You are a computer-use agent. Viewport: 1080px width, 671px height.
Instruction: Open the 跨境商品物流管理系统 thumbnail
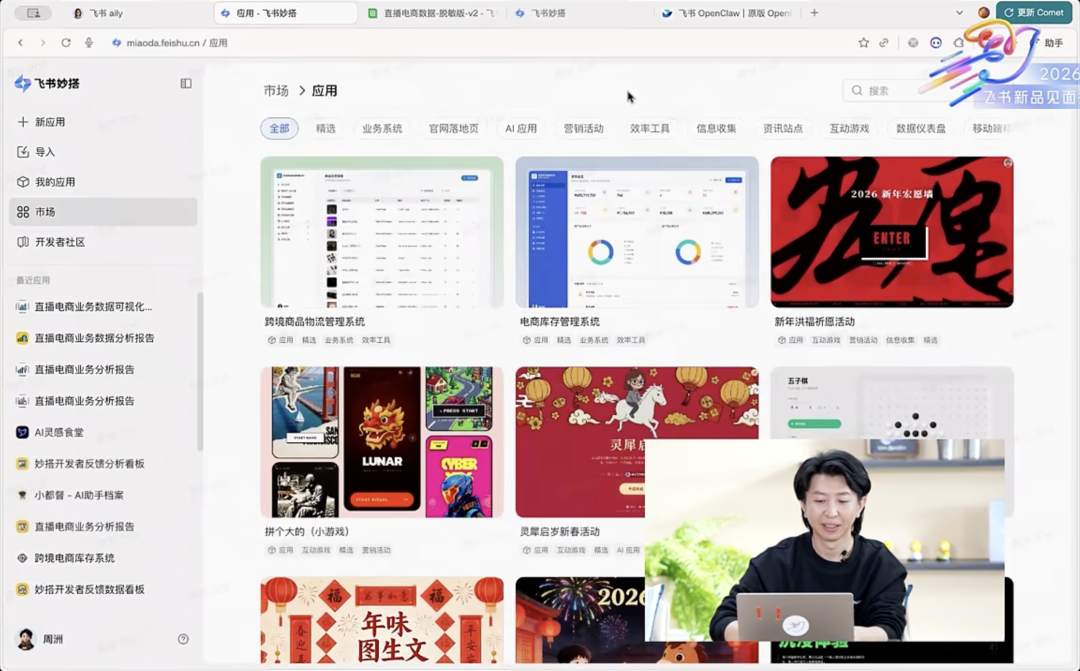[x=382, y=232]
